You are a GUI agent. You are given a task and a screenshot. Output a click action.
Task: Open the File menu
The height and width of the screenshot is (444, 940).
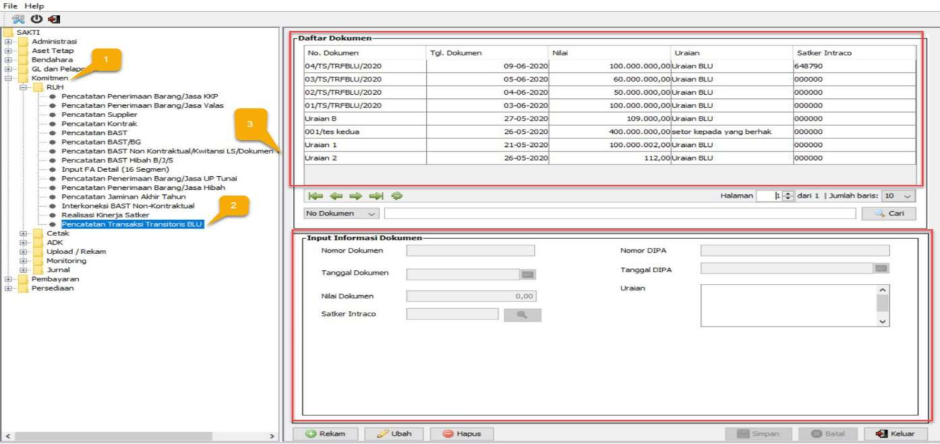pyautogui.click(x=11, y=6)
